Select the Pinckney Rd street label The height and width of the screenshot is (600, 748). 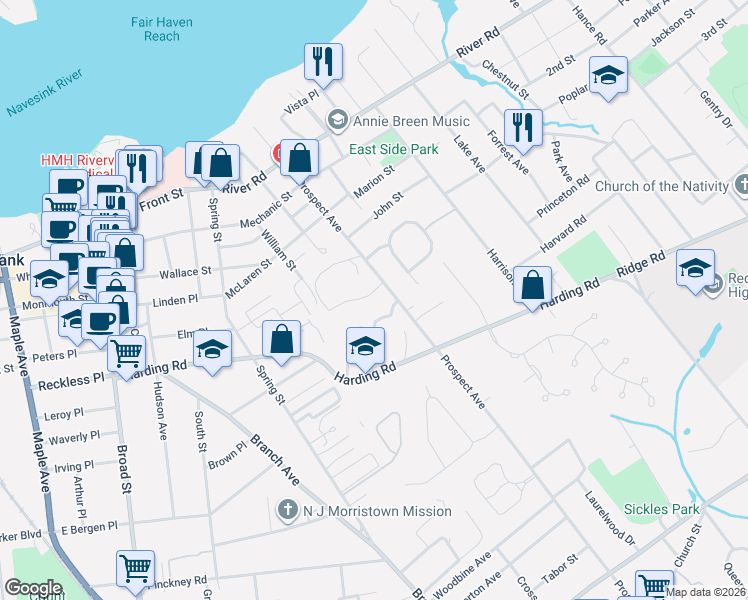[x=178, y=582]
